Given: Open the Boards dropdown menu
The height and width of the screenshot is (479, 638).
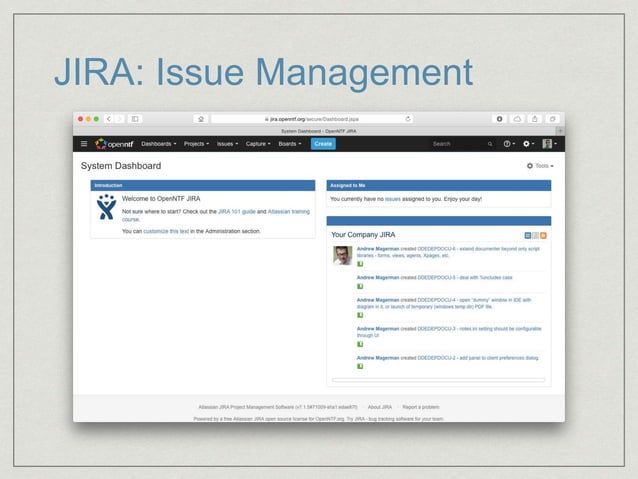Looking at the screenshot, I should pos(290,144).
